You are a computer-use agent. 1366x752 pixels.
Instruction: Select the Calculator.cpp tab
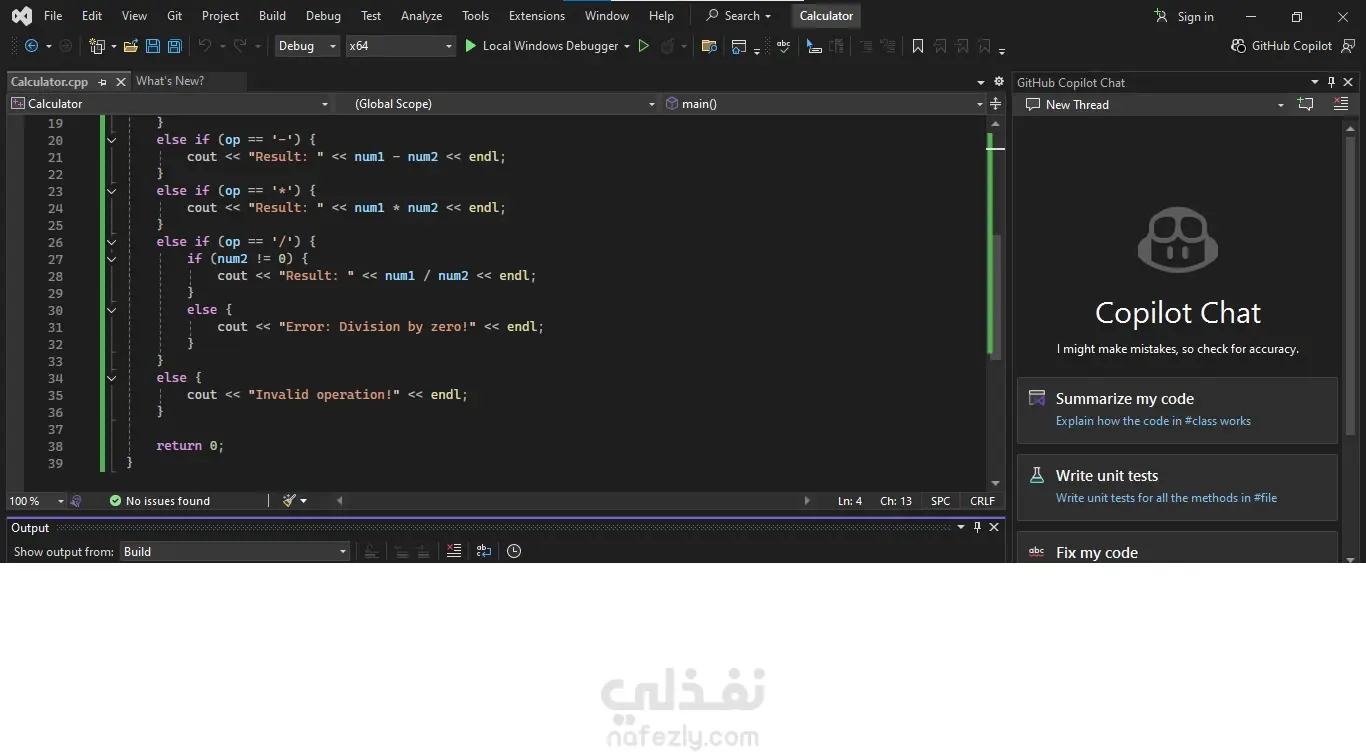49,82
